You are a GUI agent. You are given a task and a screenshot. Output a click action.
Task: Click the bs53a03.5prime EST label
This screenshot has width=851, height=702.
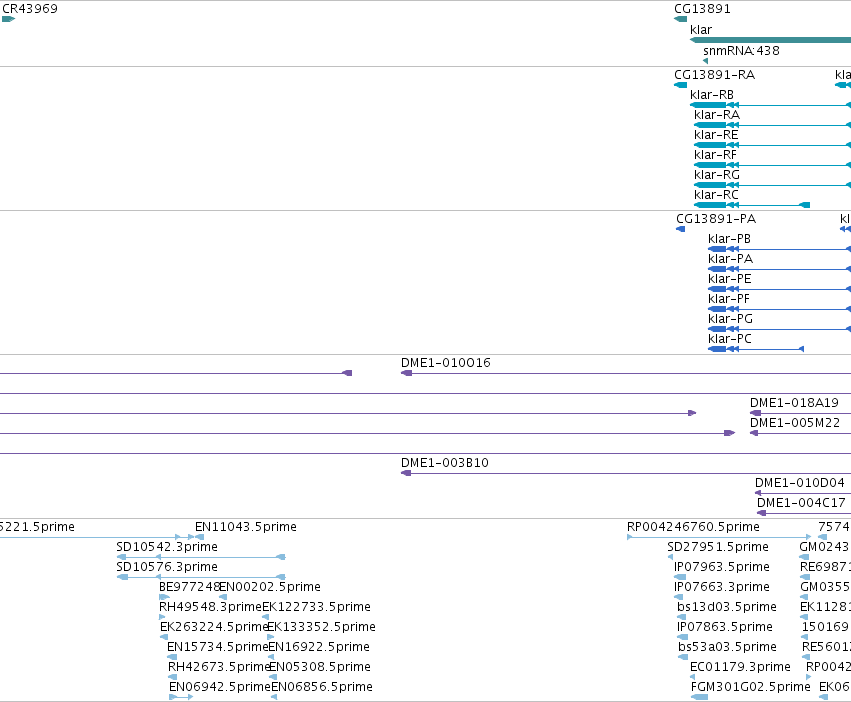[x=727, y=648]
